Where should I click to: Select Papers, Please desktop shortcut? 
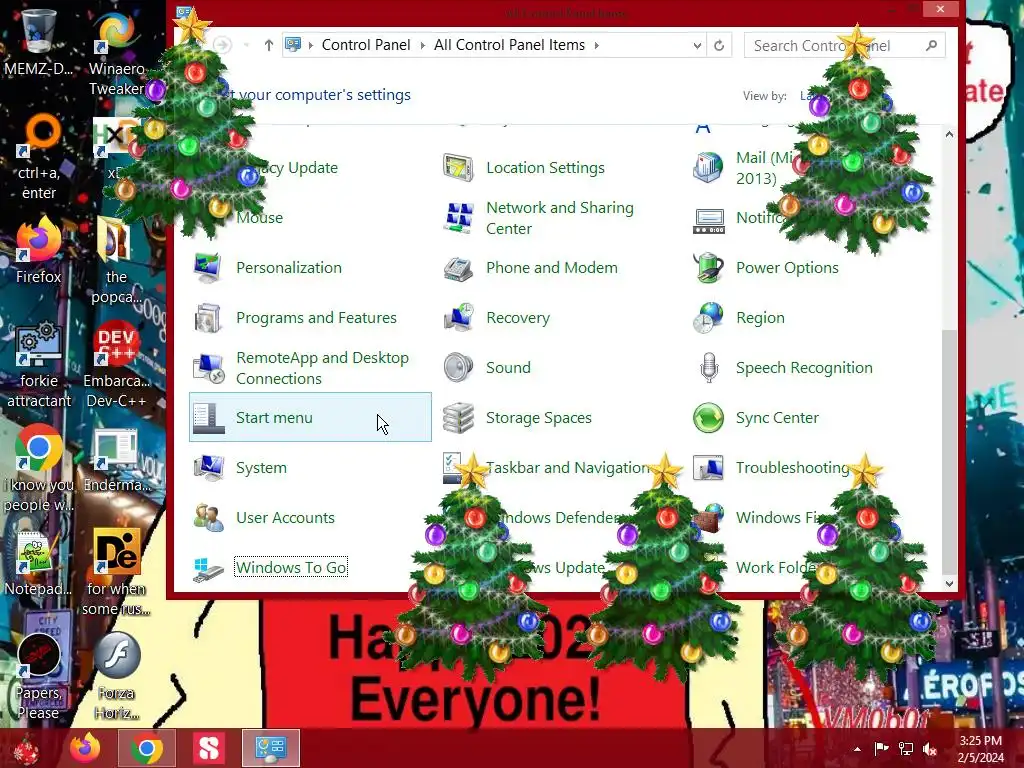tap(38, 677)
